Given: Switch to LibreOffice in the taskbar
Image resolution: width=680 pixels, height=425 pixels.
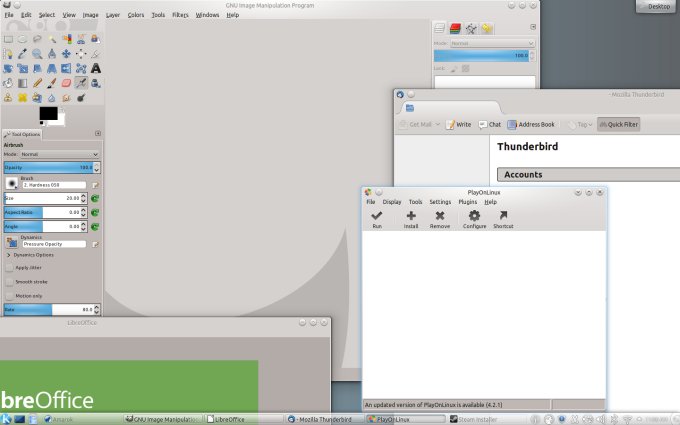Looking at the screenshot, I should (244, 419).
